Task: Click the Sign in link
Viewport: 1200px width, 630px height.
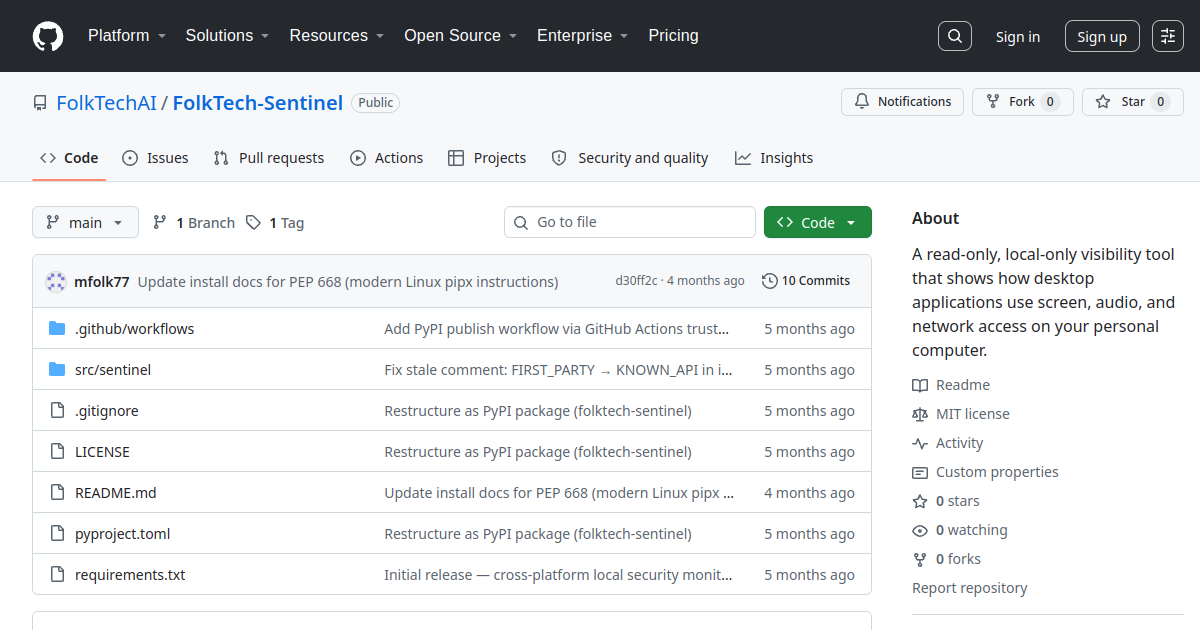Action: coord(1018,37)
